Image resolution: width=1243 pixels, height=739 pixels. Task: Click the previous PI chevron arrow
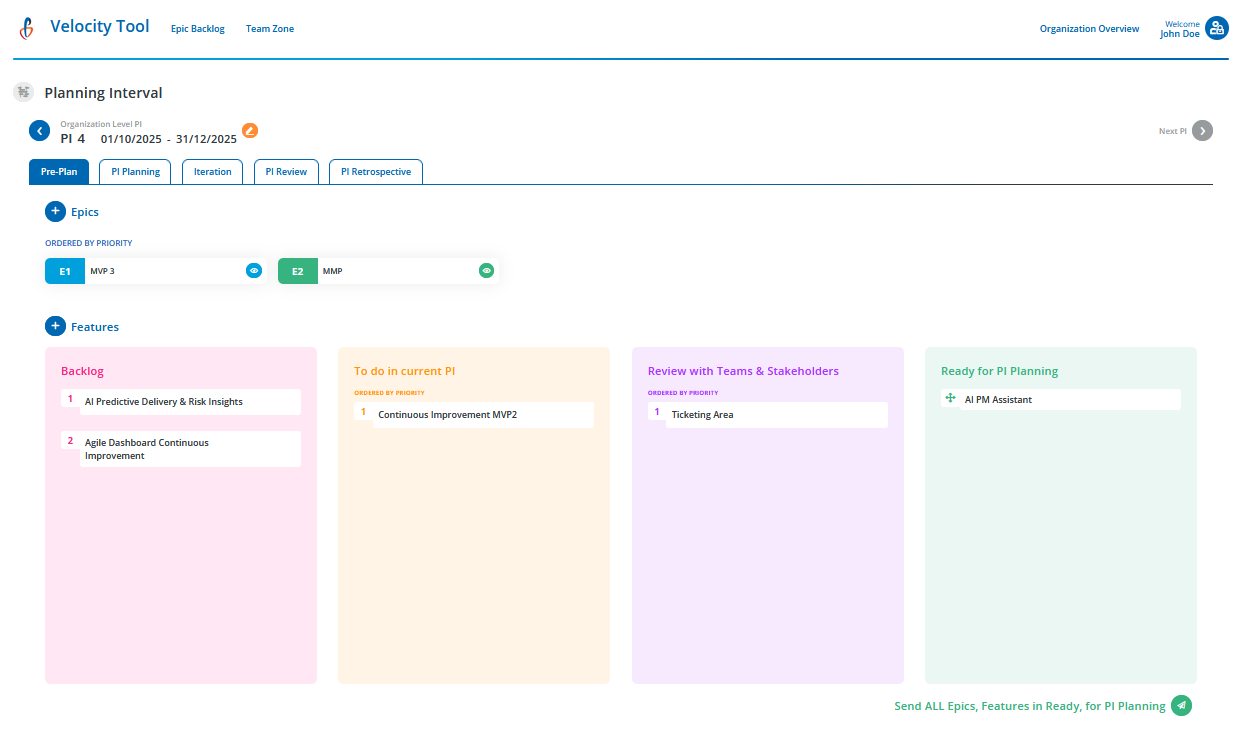coord(39,130)
